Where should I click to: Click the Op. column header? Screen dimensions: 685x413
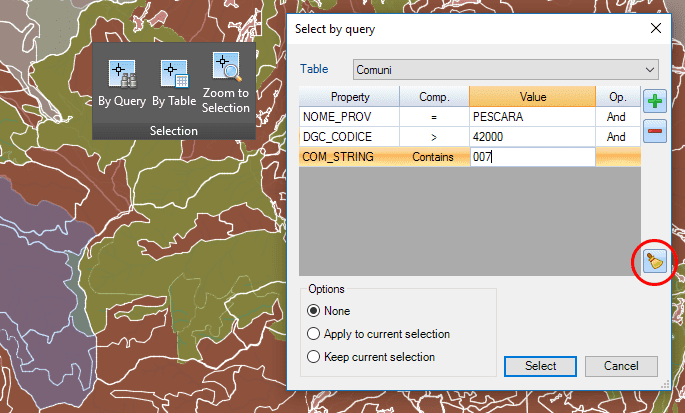coord(618,97)
